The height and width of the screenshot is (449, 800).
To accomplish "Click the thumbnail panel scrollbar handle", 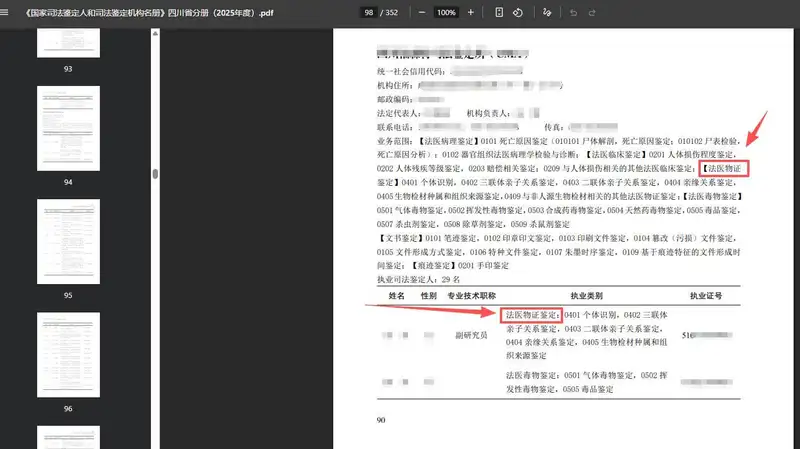I will [x=155, y=174].
